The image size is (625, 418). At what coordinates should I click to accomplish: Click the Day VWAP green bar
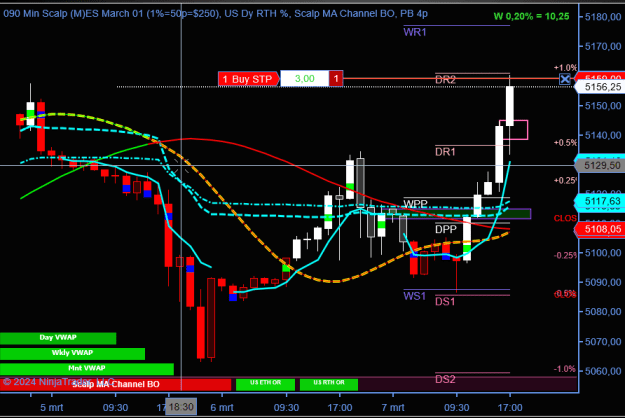point(58,338)
